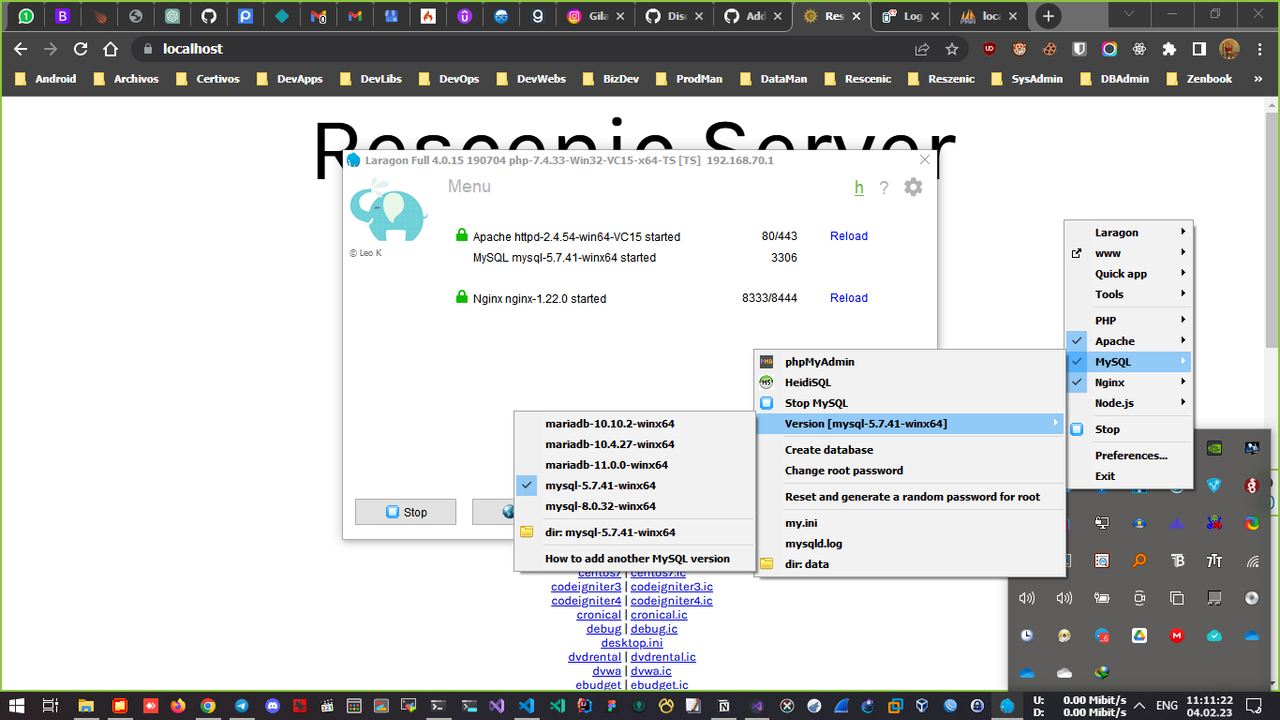The width and height of the screenshot is (1280, 720).
Task: Open my.ini from MySQL submenu
Action: point(908,523)
